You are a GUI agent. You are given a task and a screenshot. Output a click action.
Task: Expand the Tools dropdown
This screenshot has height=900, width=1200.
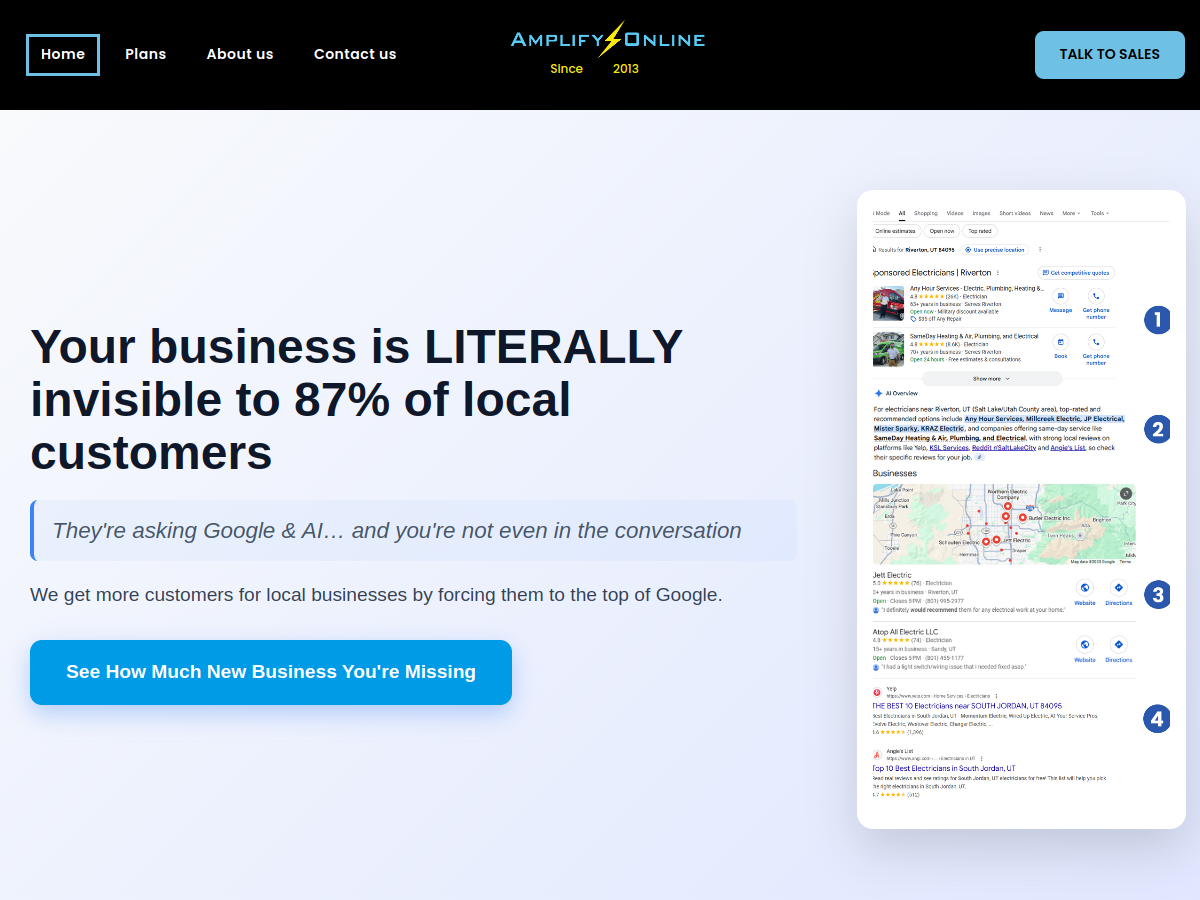[x=1099, y=213]
